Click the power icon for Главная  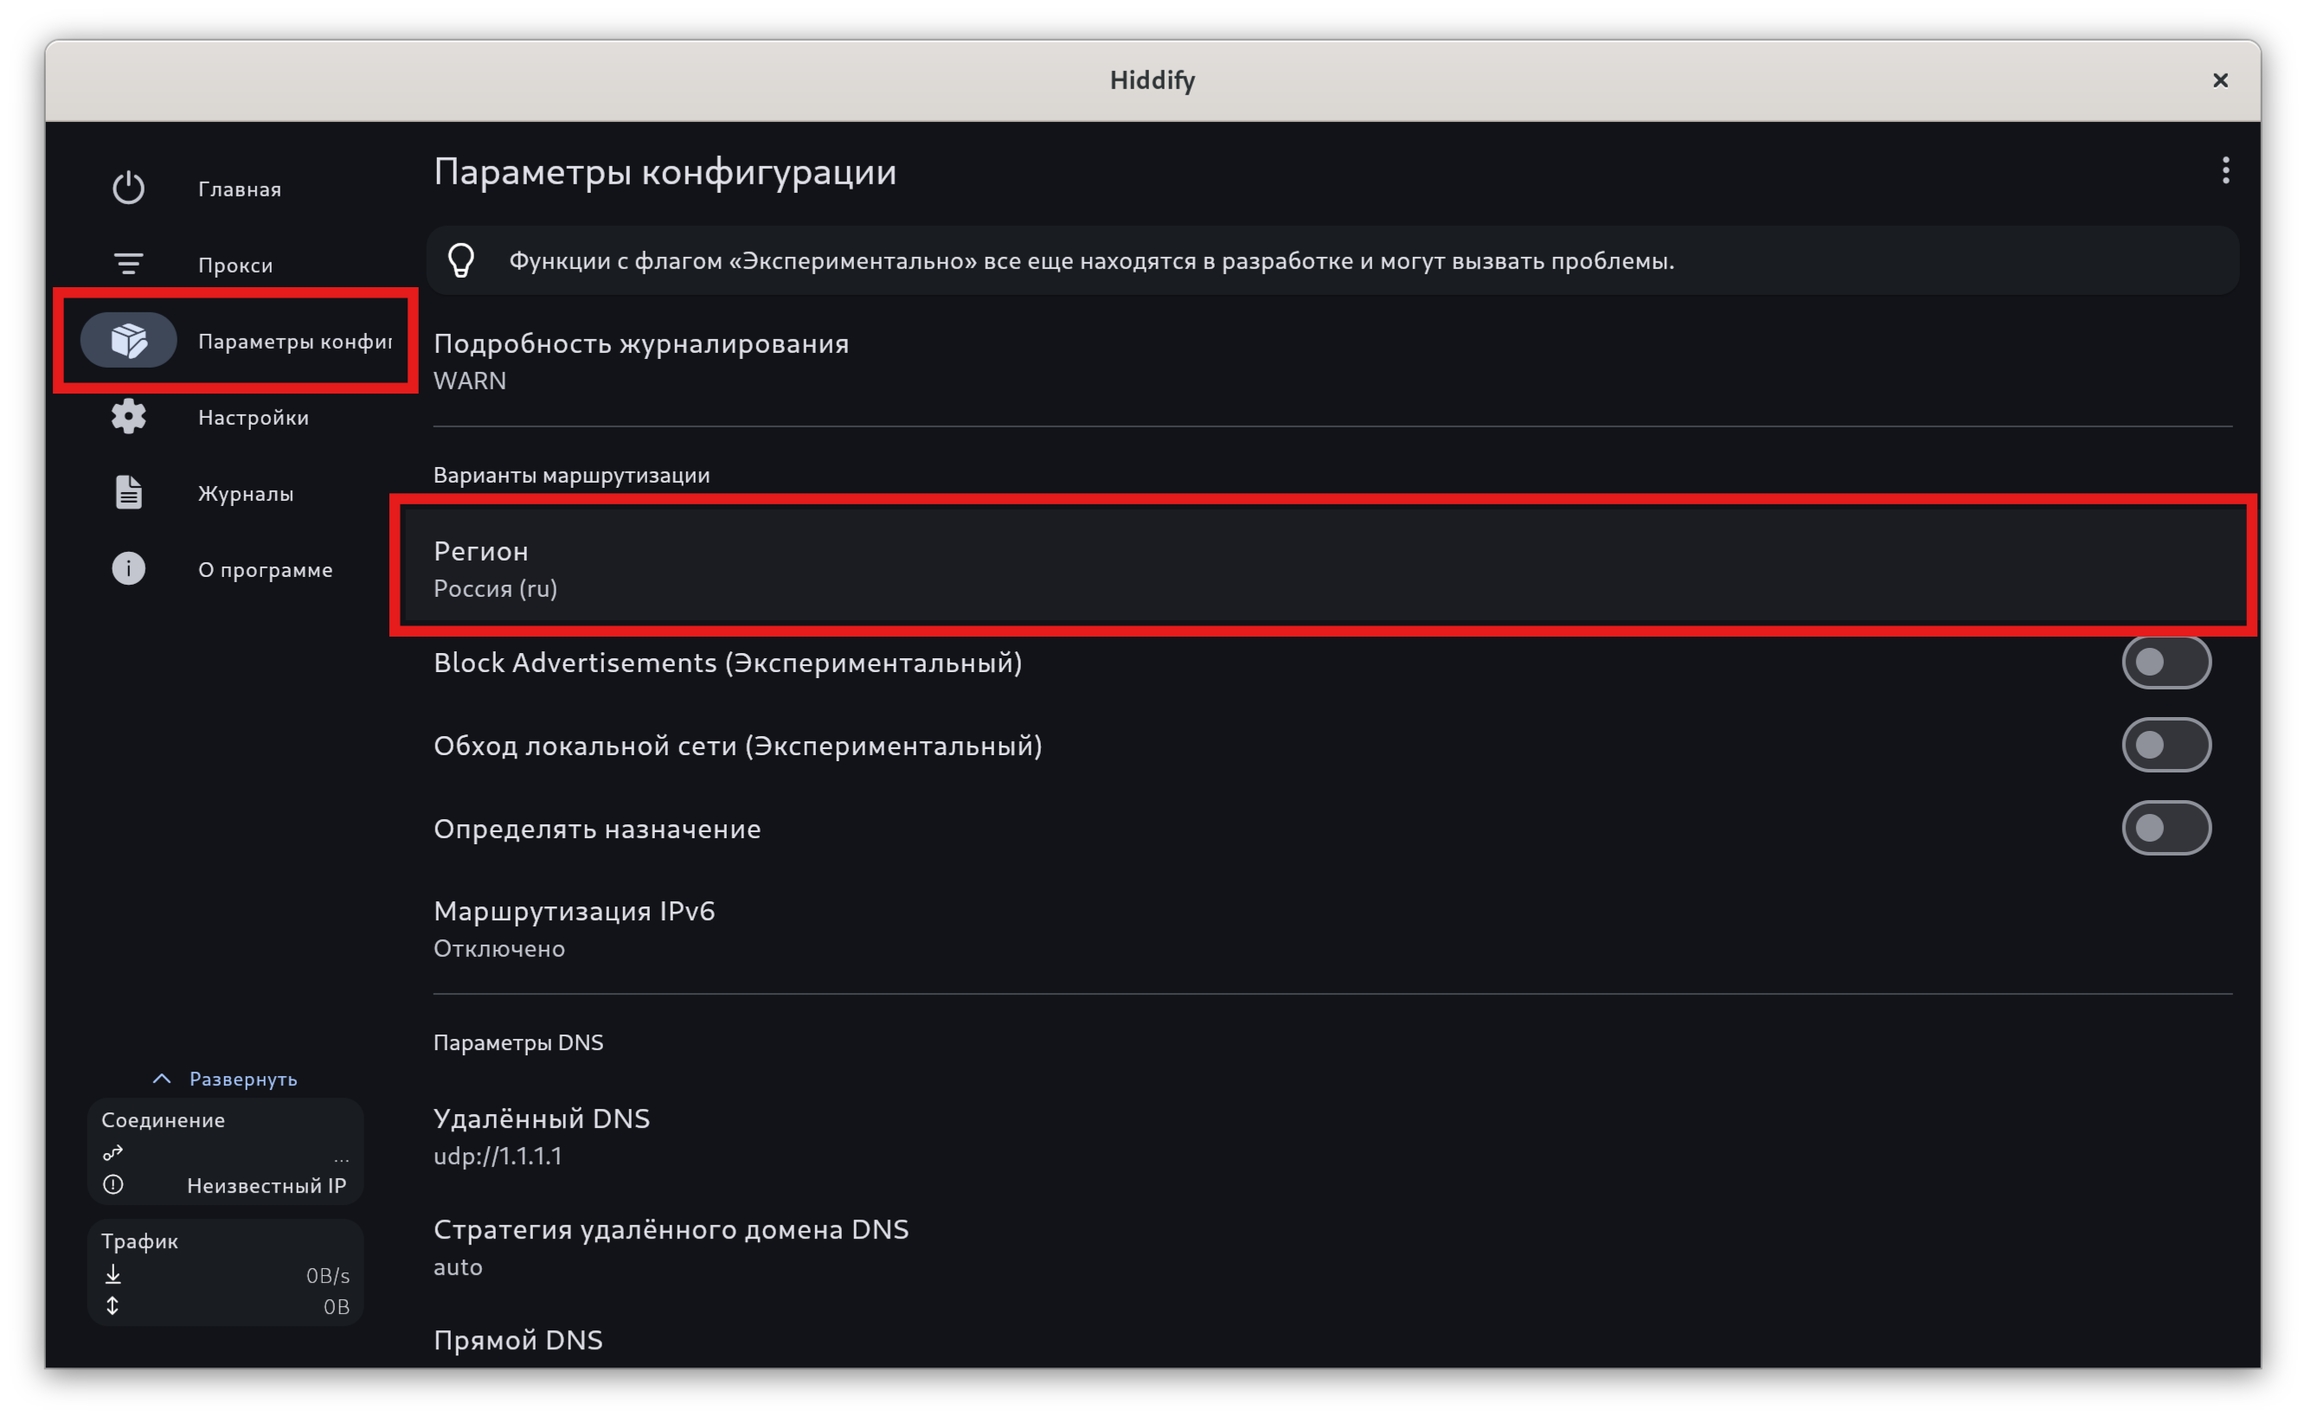(128, 188)
